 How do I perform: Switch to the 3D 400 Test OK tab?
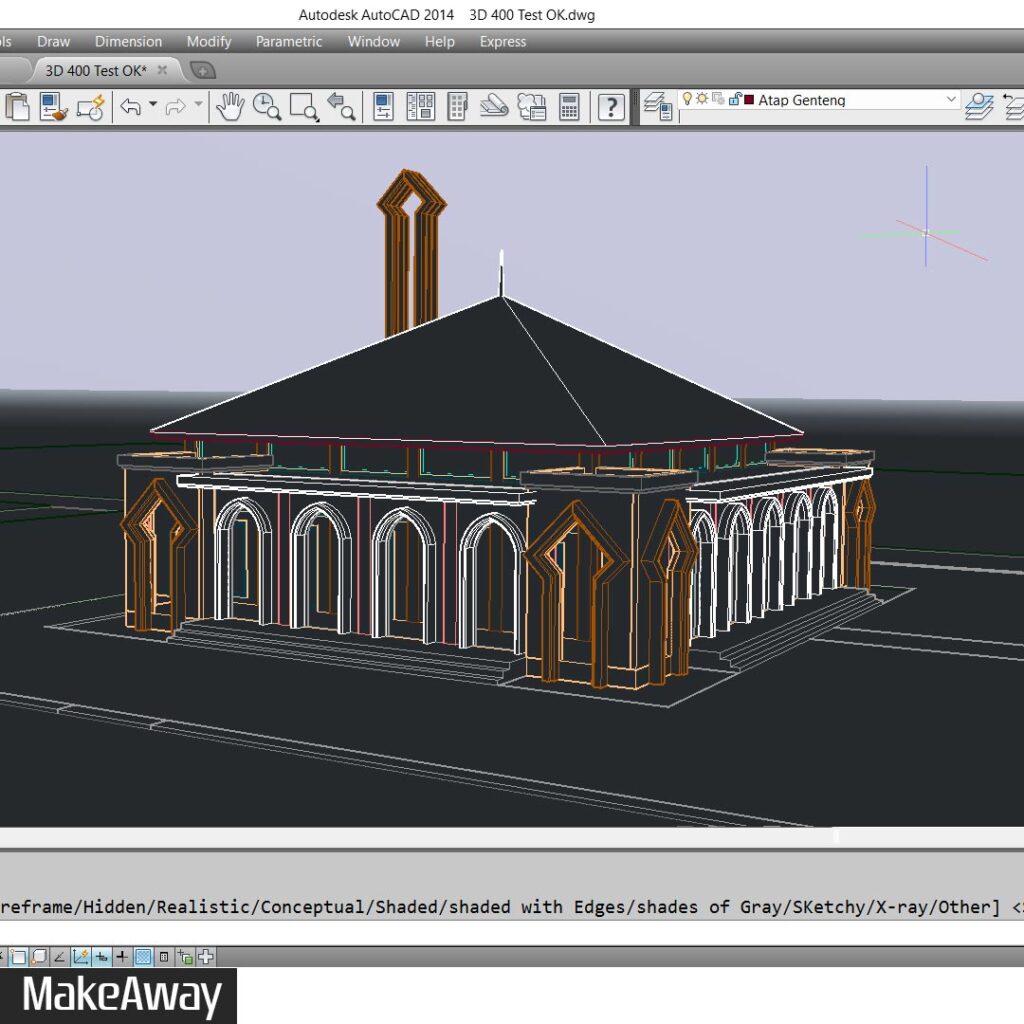[x=96, y=70]
